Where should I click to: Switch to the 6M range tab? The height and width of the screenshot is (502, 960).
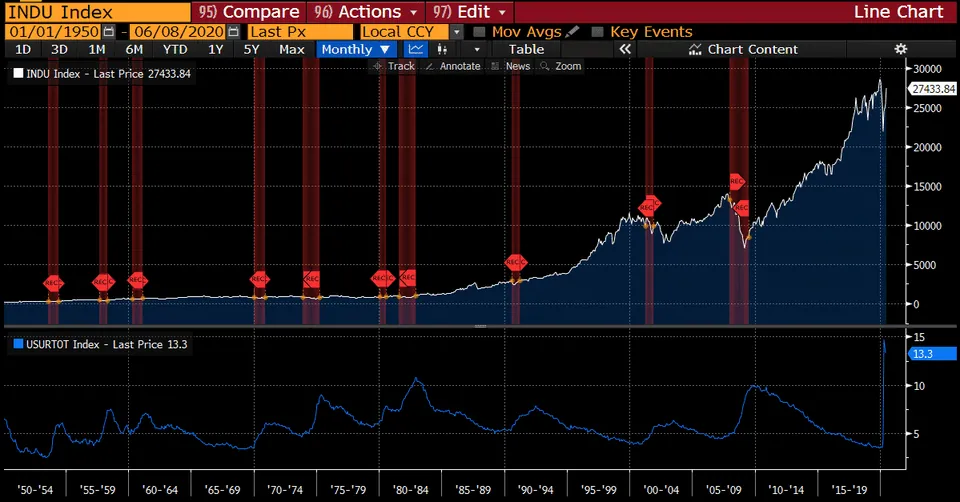(134, 50)
